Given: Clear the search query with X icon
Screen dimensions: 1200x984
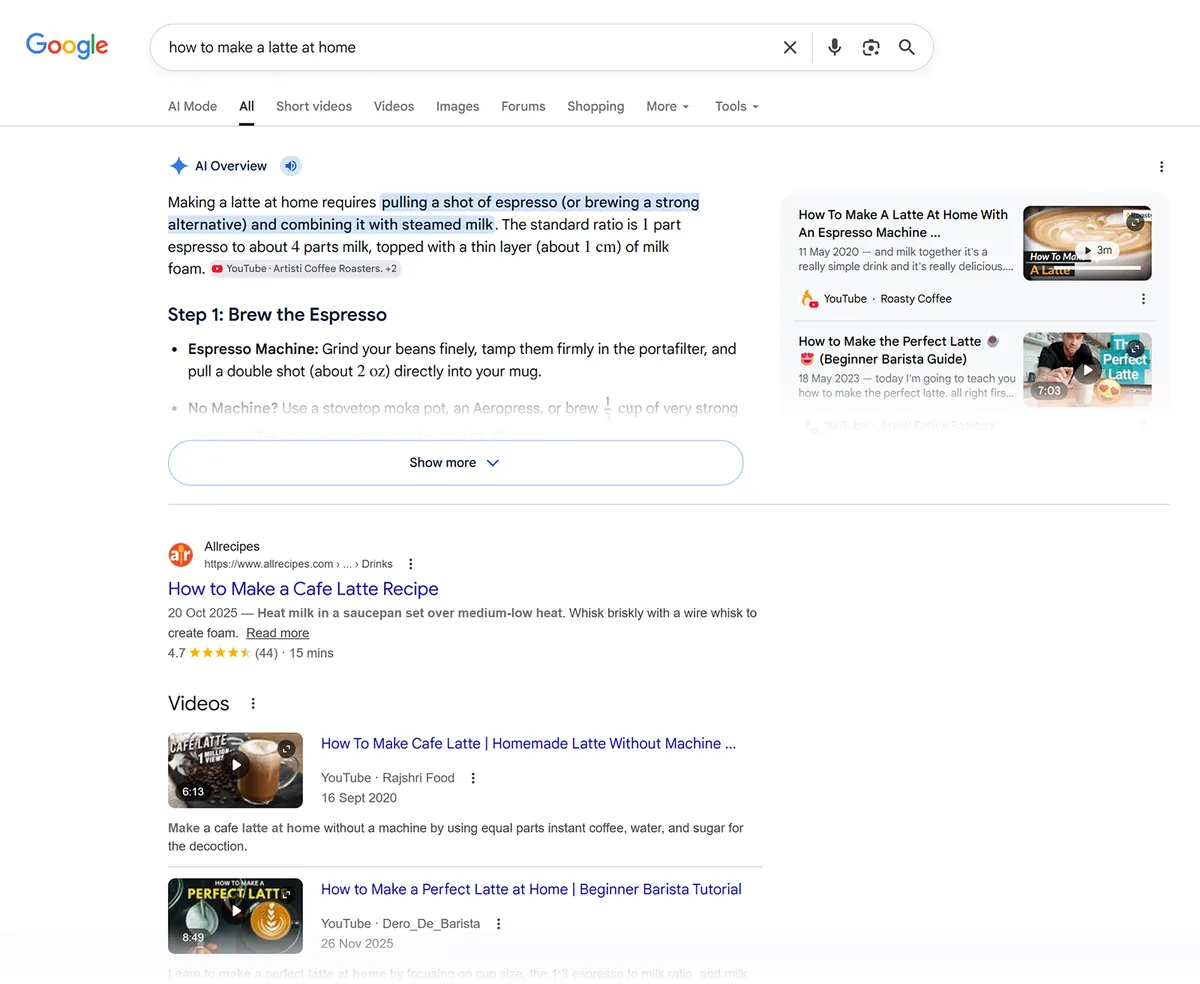Looking at the screenshot, I should click(x=790, y=47).
